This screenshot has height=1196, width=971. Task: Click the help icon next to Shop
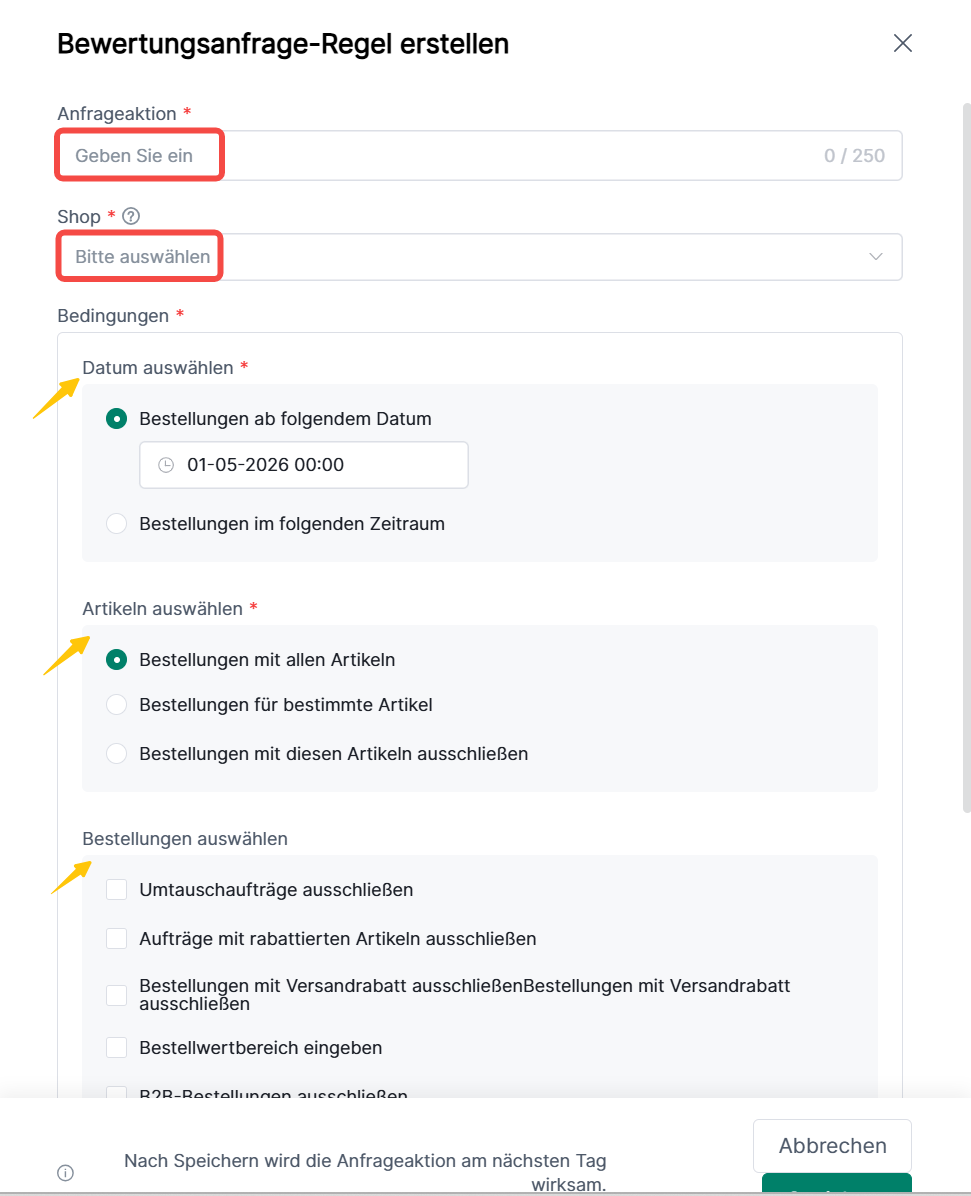click(131, 216)
